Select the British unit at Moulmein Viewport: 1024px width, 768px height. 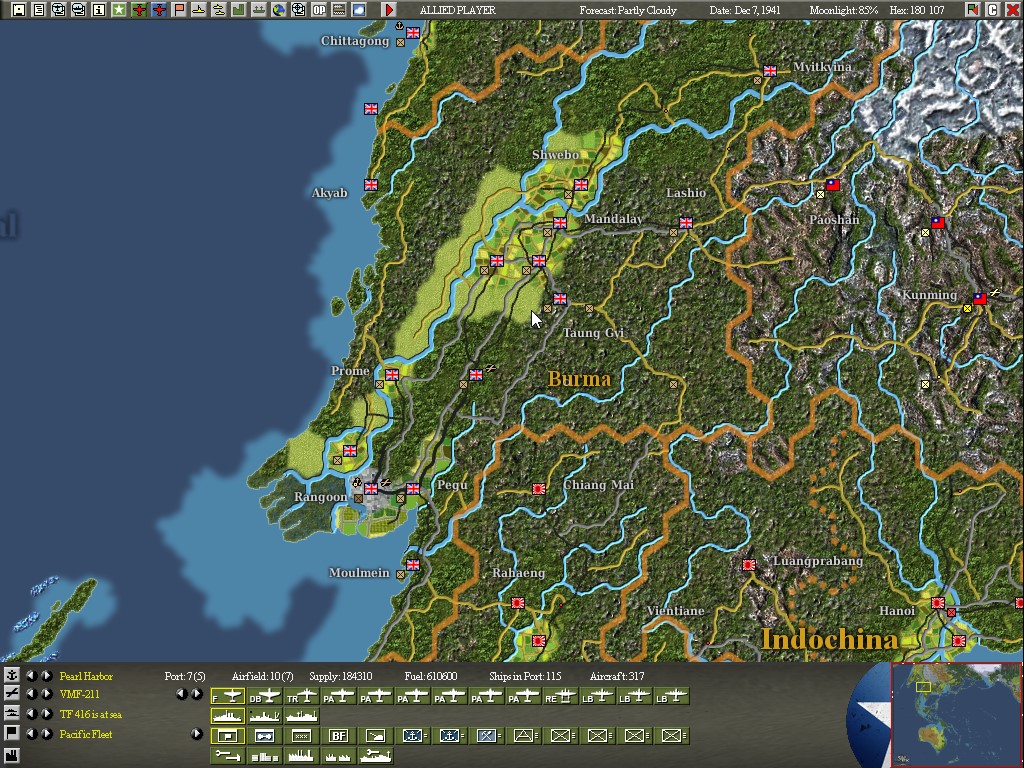click(413, 564)
